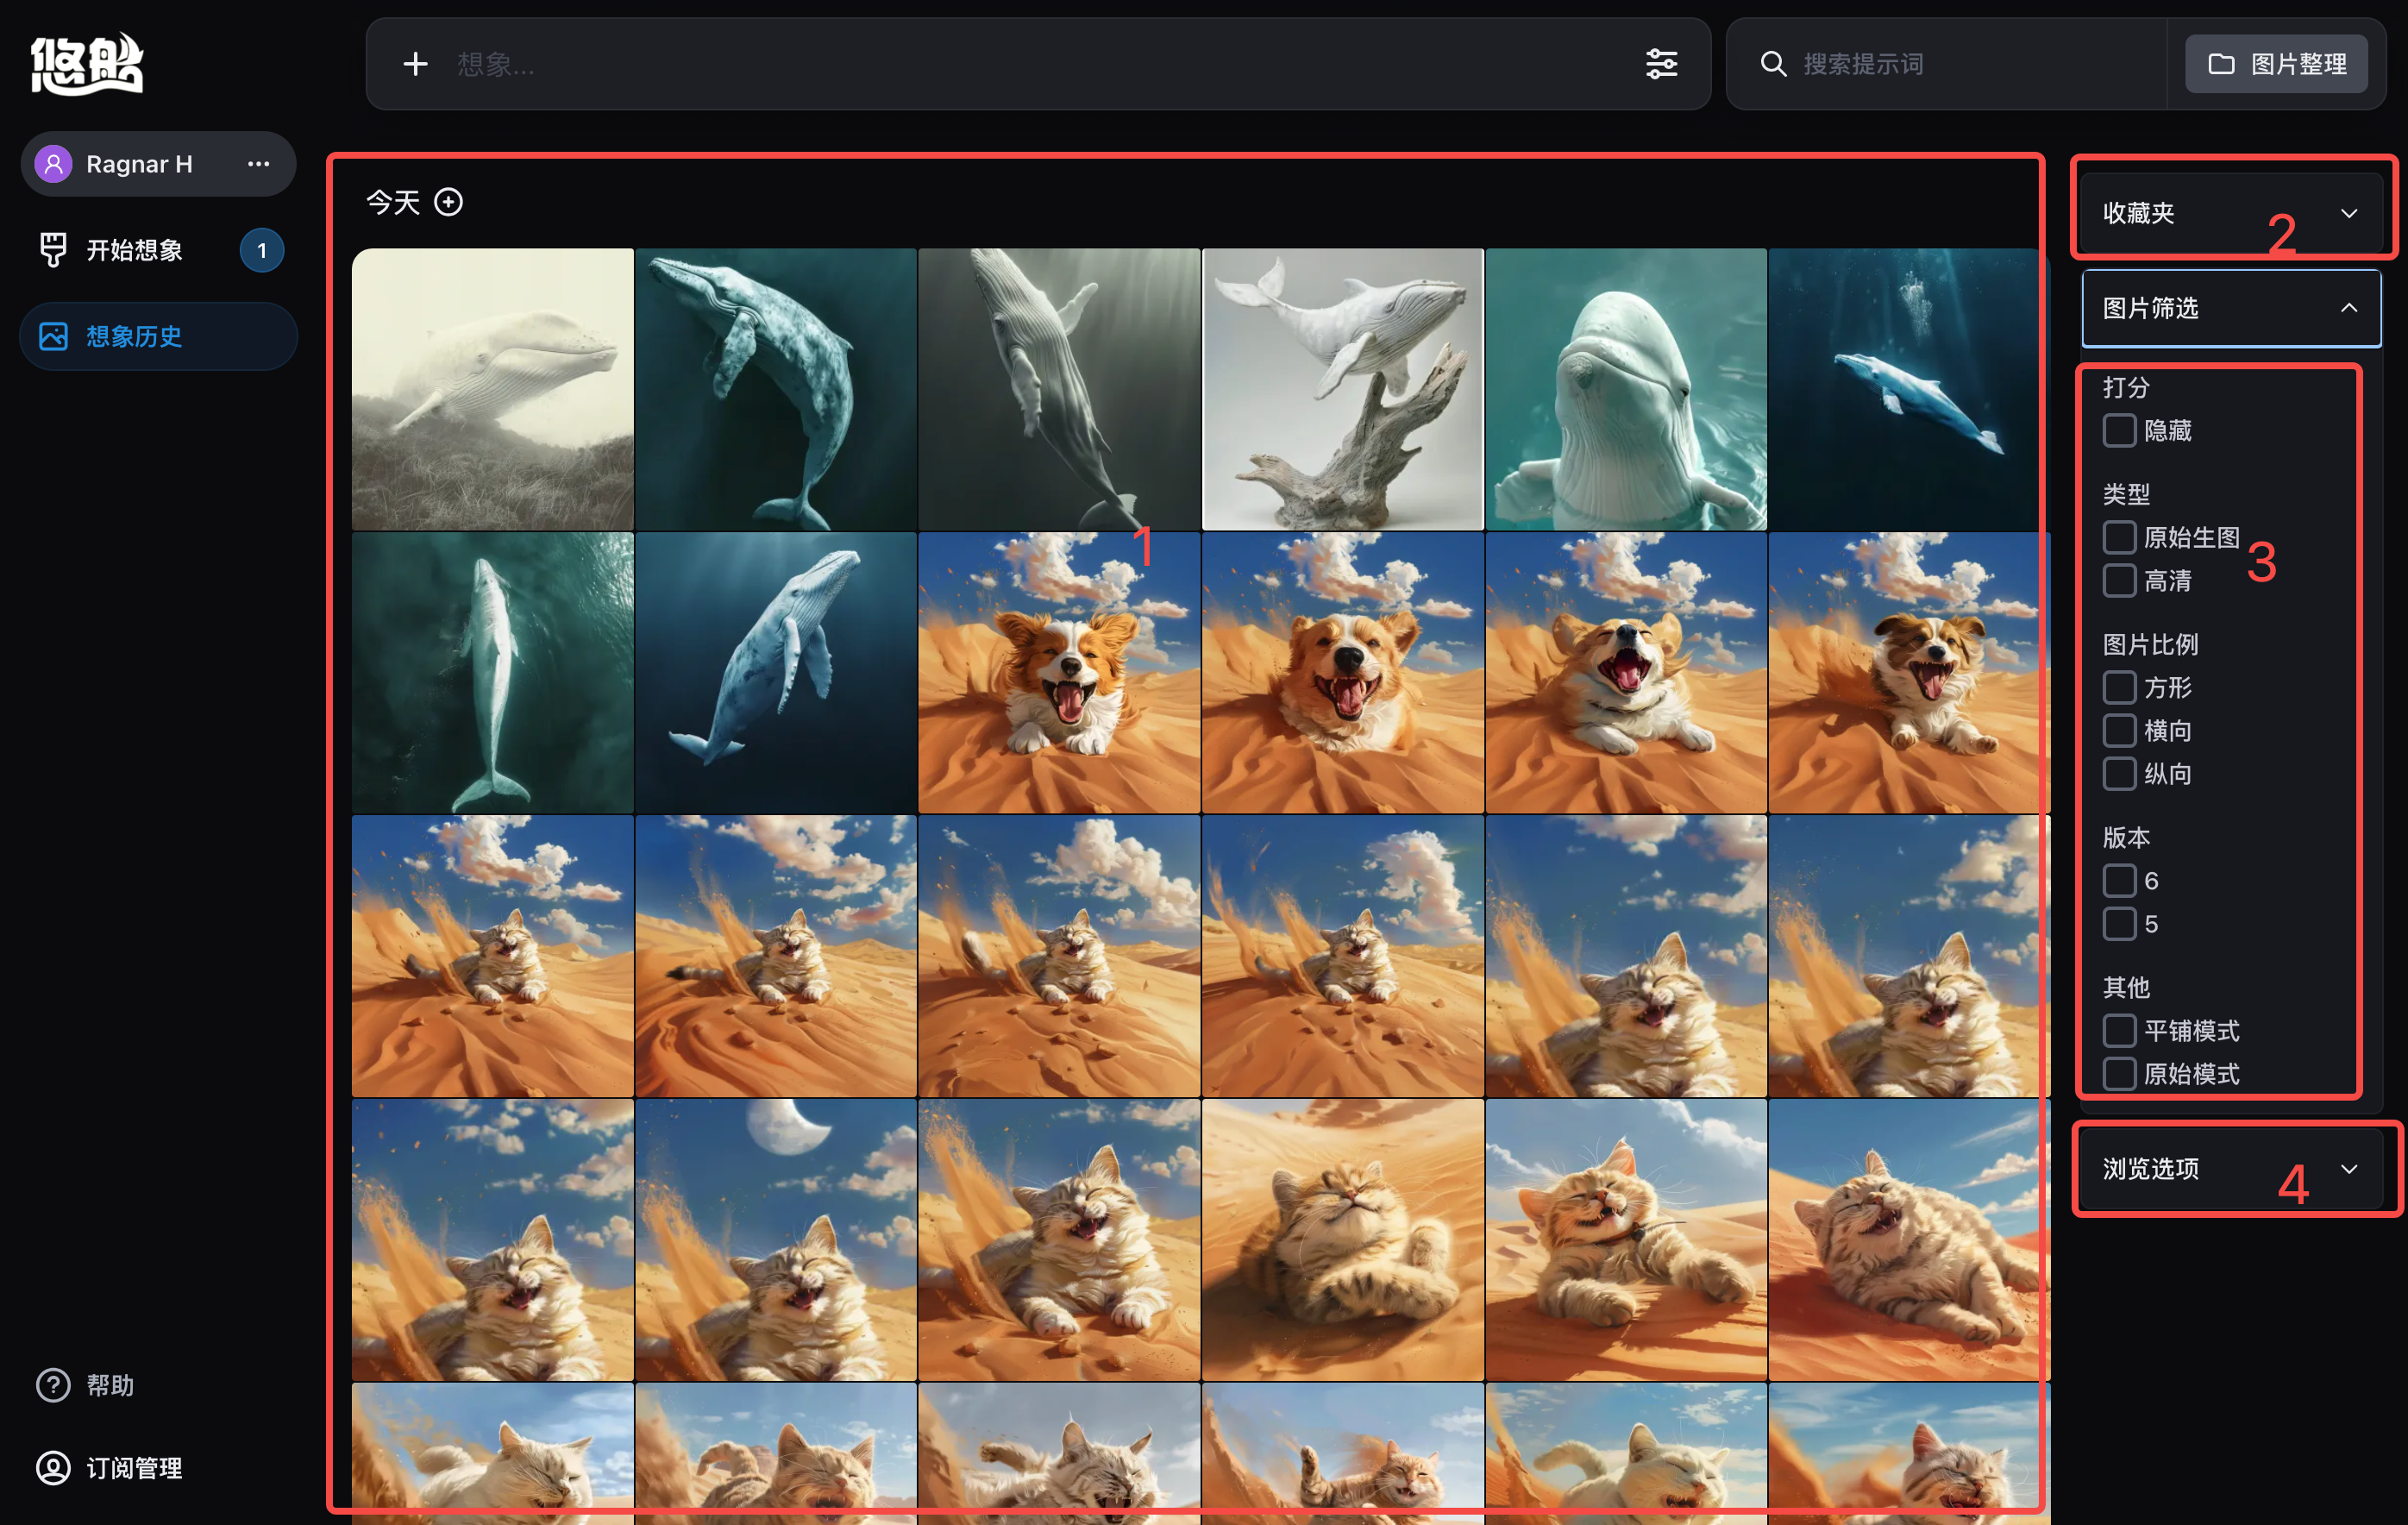Viewport: 2408px width, 1525px height.
Task: Click the folder icon in 图片整理
Action: point(2221,64)
